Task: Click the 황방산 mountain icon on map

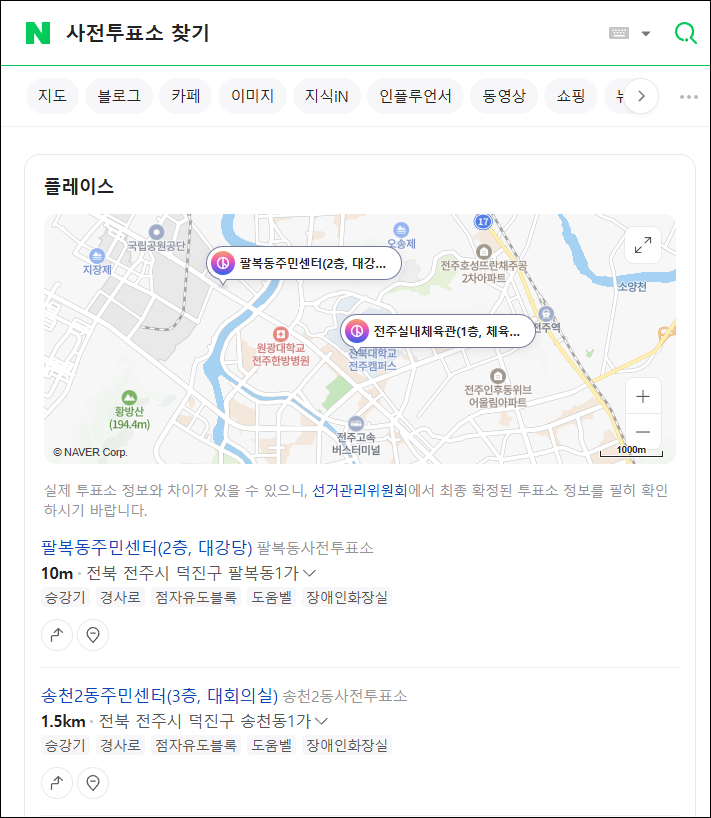Action: [x=129, y=398]
